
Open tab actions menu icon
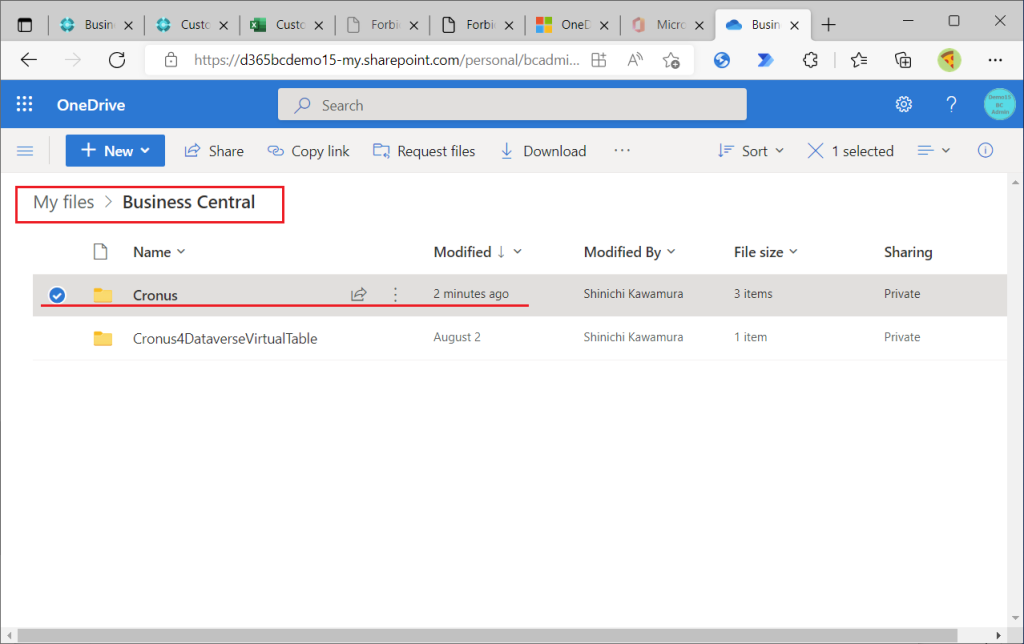click(25, 25)
